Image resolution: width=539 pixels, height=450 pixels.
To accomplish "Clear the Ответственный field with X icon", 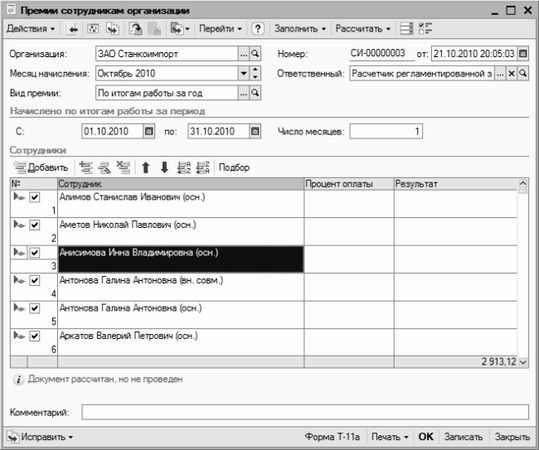I will pyautogui.click(x=512, y=74).
